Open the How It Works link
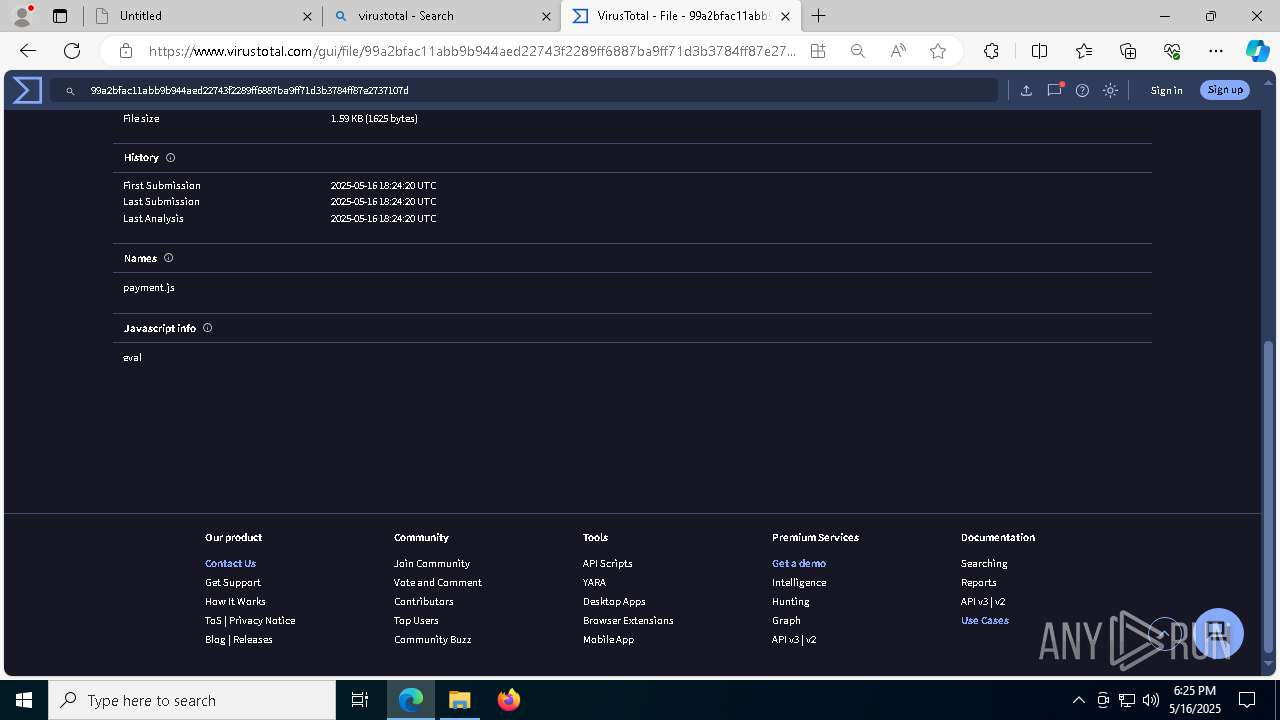The height and width of the screenshot is (720, 1280). [235, 601]
